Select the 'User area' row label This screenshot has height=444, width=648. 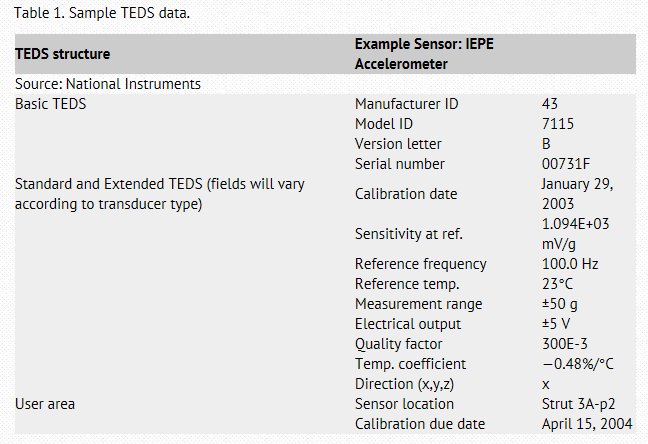pyautogui.click(x=45, y=404)
